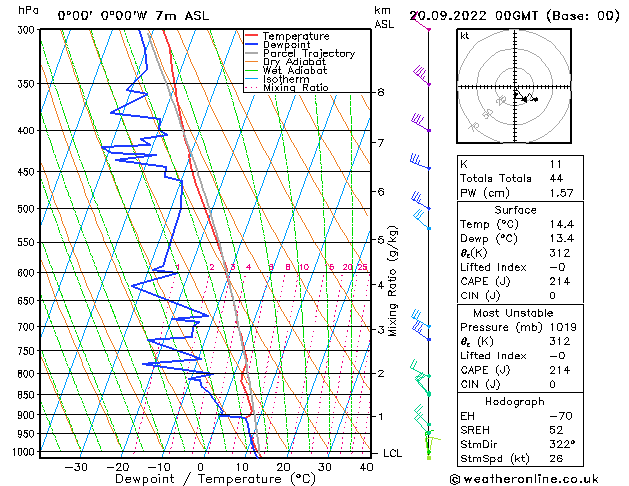629x486 pixels.
Task: Click the Surface section heading
Action: coord(515,210)
